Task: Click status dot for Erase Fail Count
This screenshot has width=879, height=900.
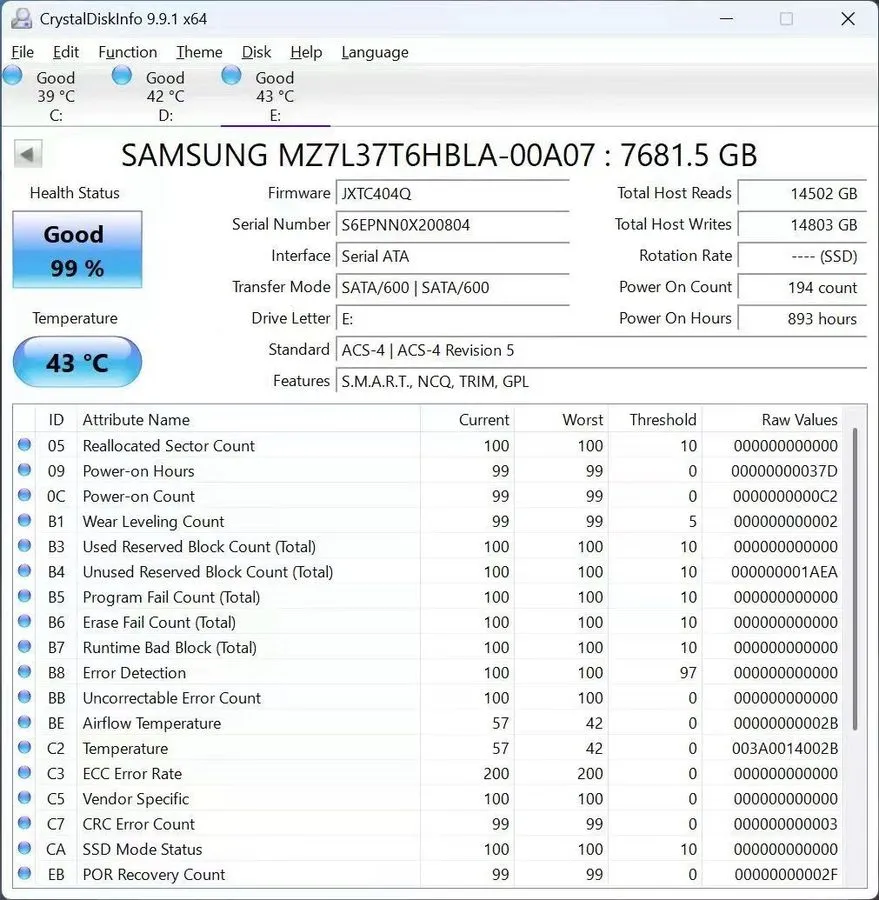Action: 24,622
